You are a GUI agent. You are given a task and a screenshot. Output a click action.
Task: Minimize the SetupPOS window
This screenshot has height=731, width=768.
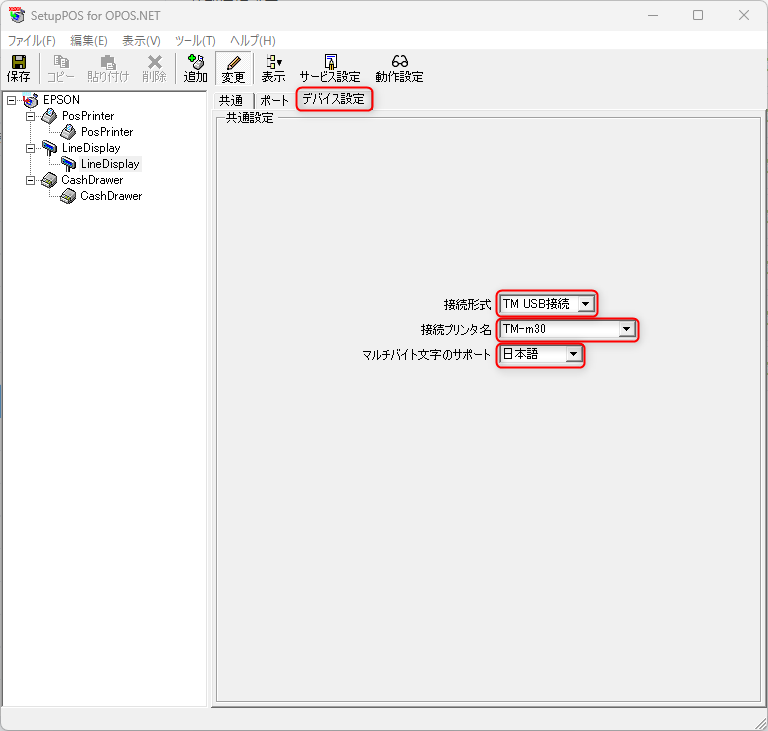tap(653, 16)
